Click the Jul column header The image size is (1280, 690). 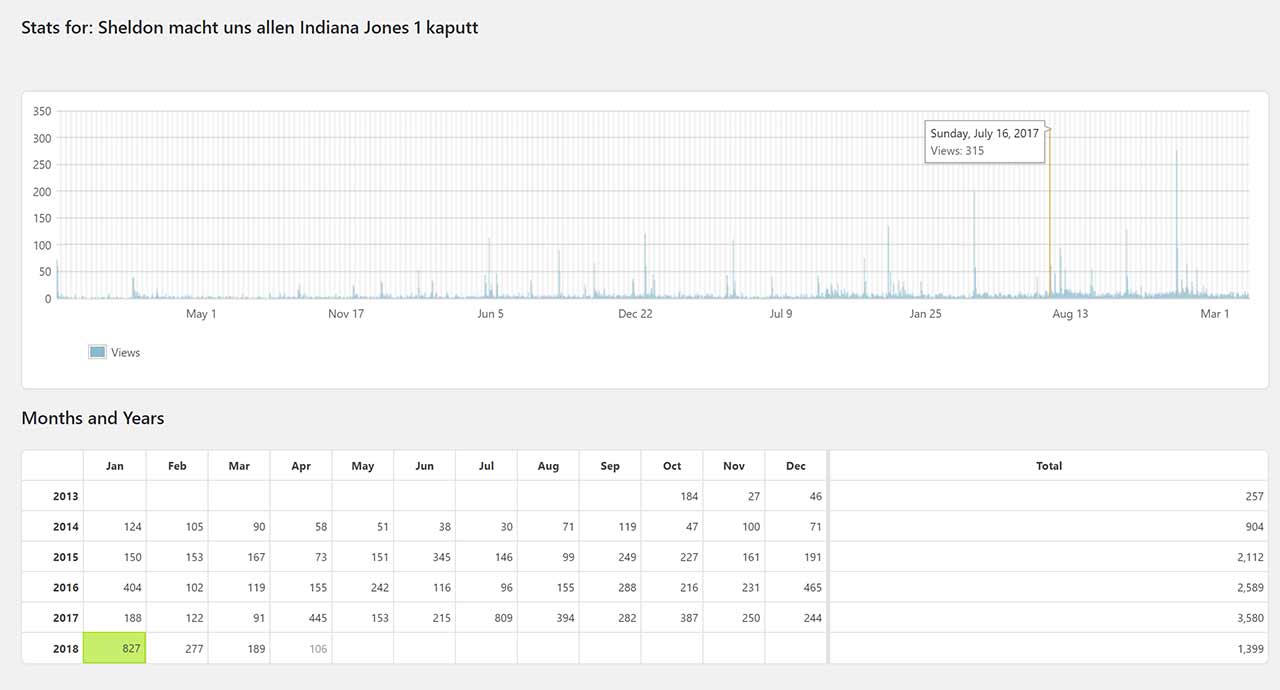(x=487, y=466)
